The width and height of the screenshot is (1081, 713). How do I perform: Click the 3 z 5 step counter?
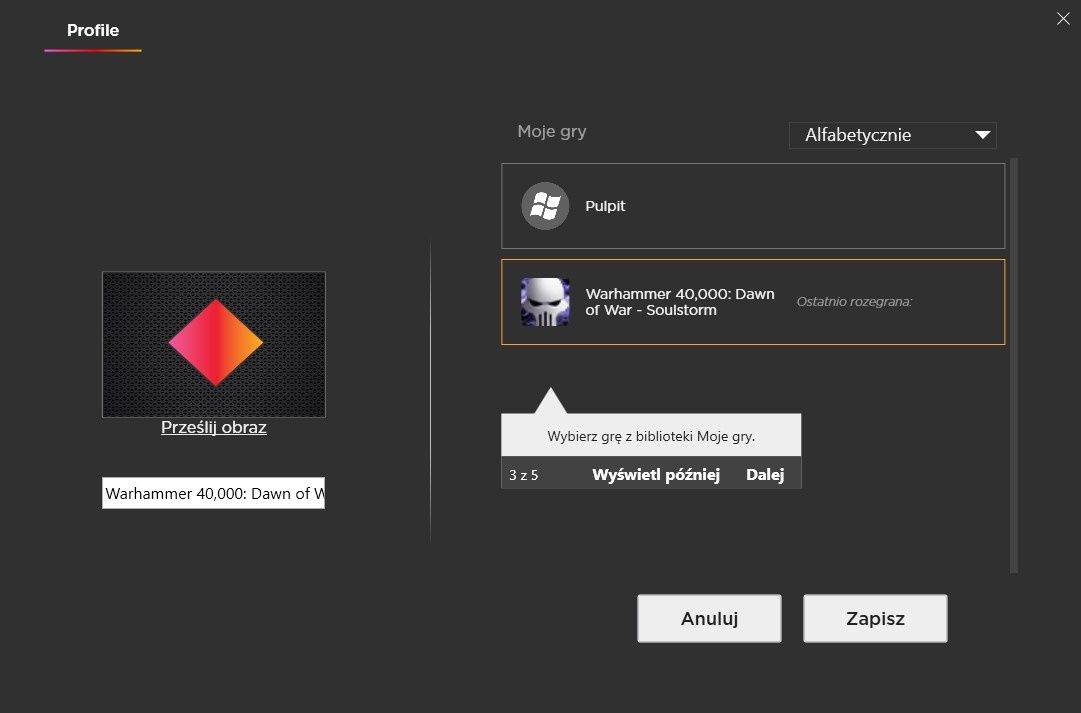523,475
